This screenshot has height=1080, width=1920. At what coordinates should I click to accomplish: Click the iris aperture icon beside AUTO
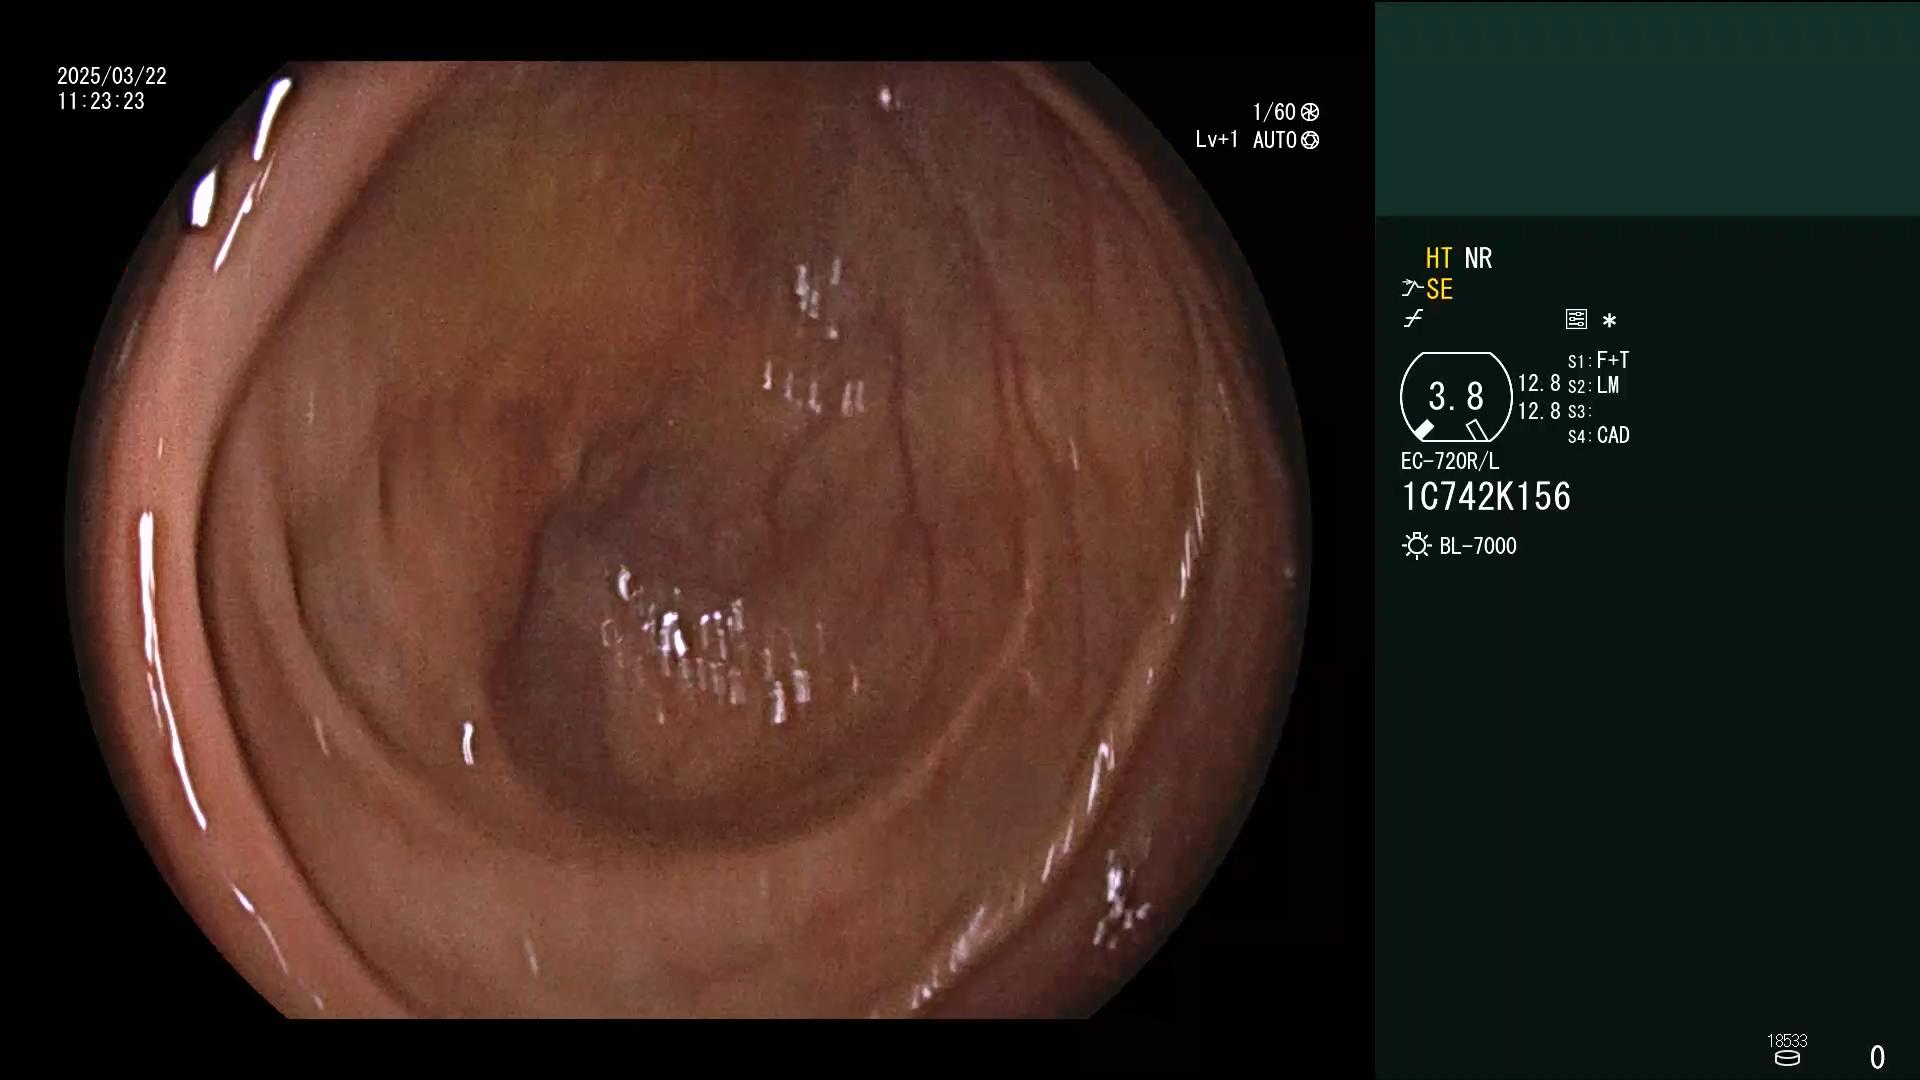click(1310, 140)
